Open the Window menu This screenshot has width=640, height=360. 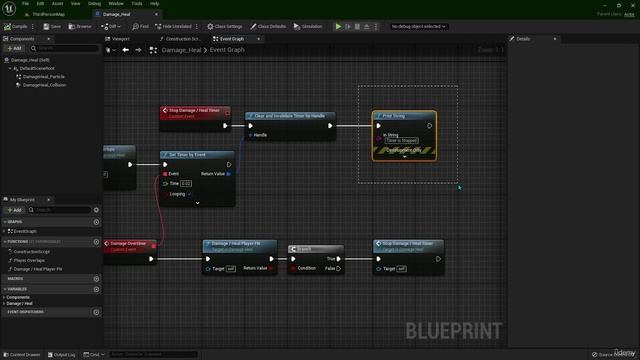click(x=116, y=4)
